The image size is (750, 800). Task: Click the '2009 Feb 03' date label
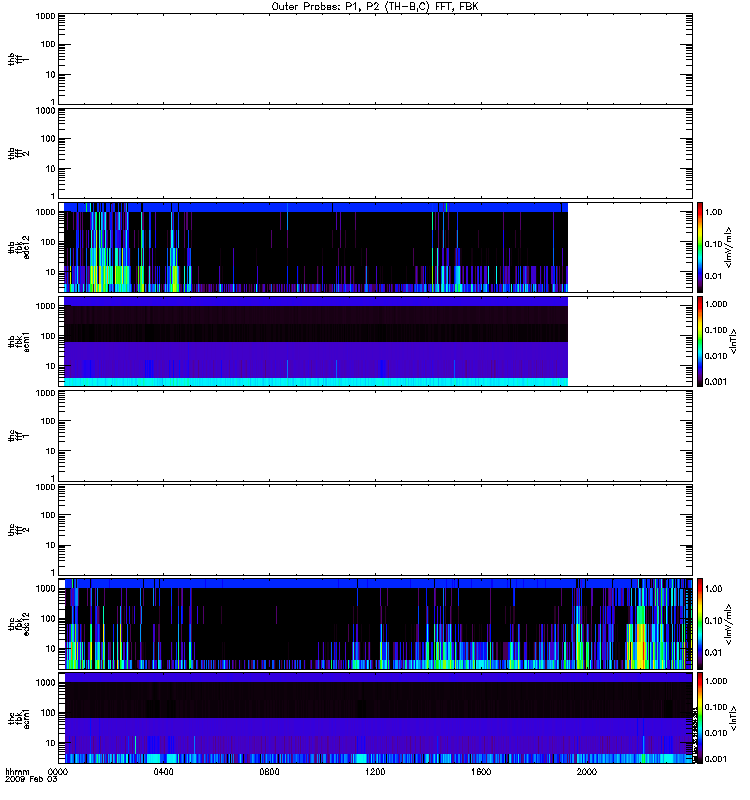(x=31, y=780)
